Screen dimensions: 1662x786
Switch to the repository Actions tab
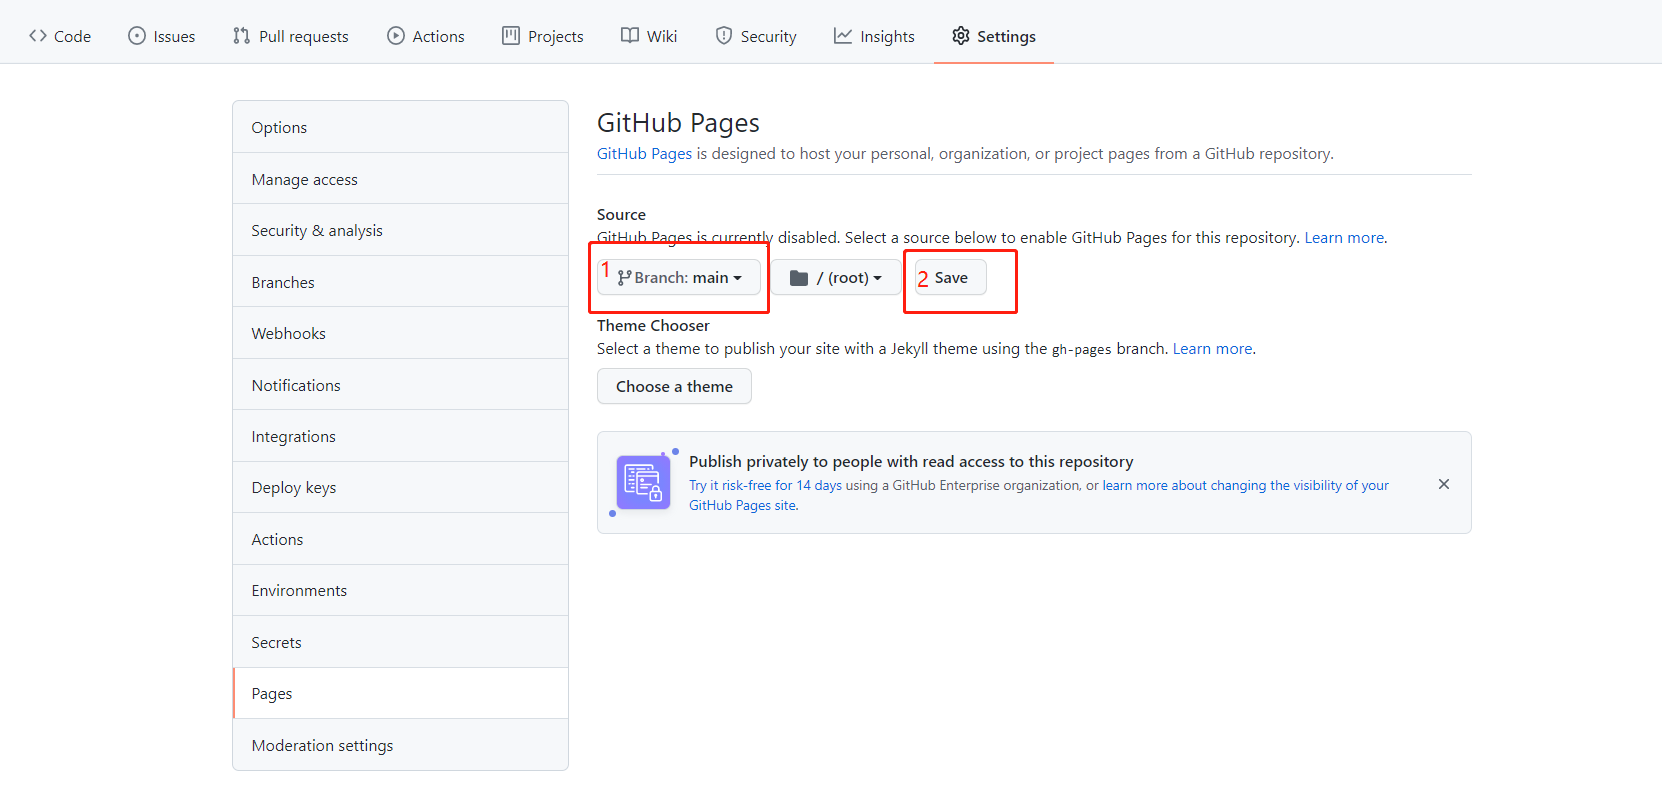tap(426, 36)
